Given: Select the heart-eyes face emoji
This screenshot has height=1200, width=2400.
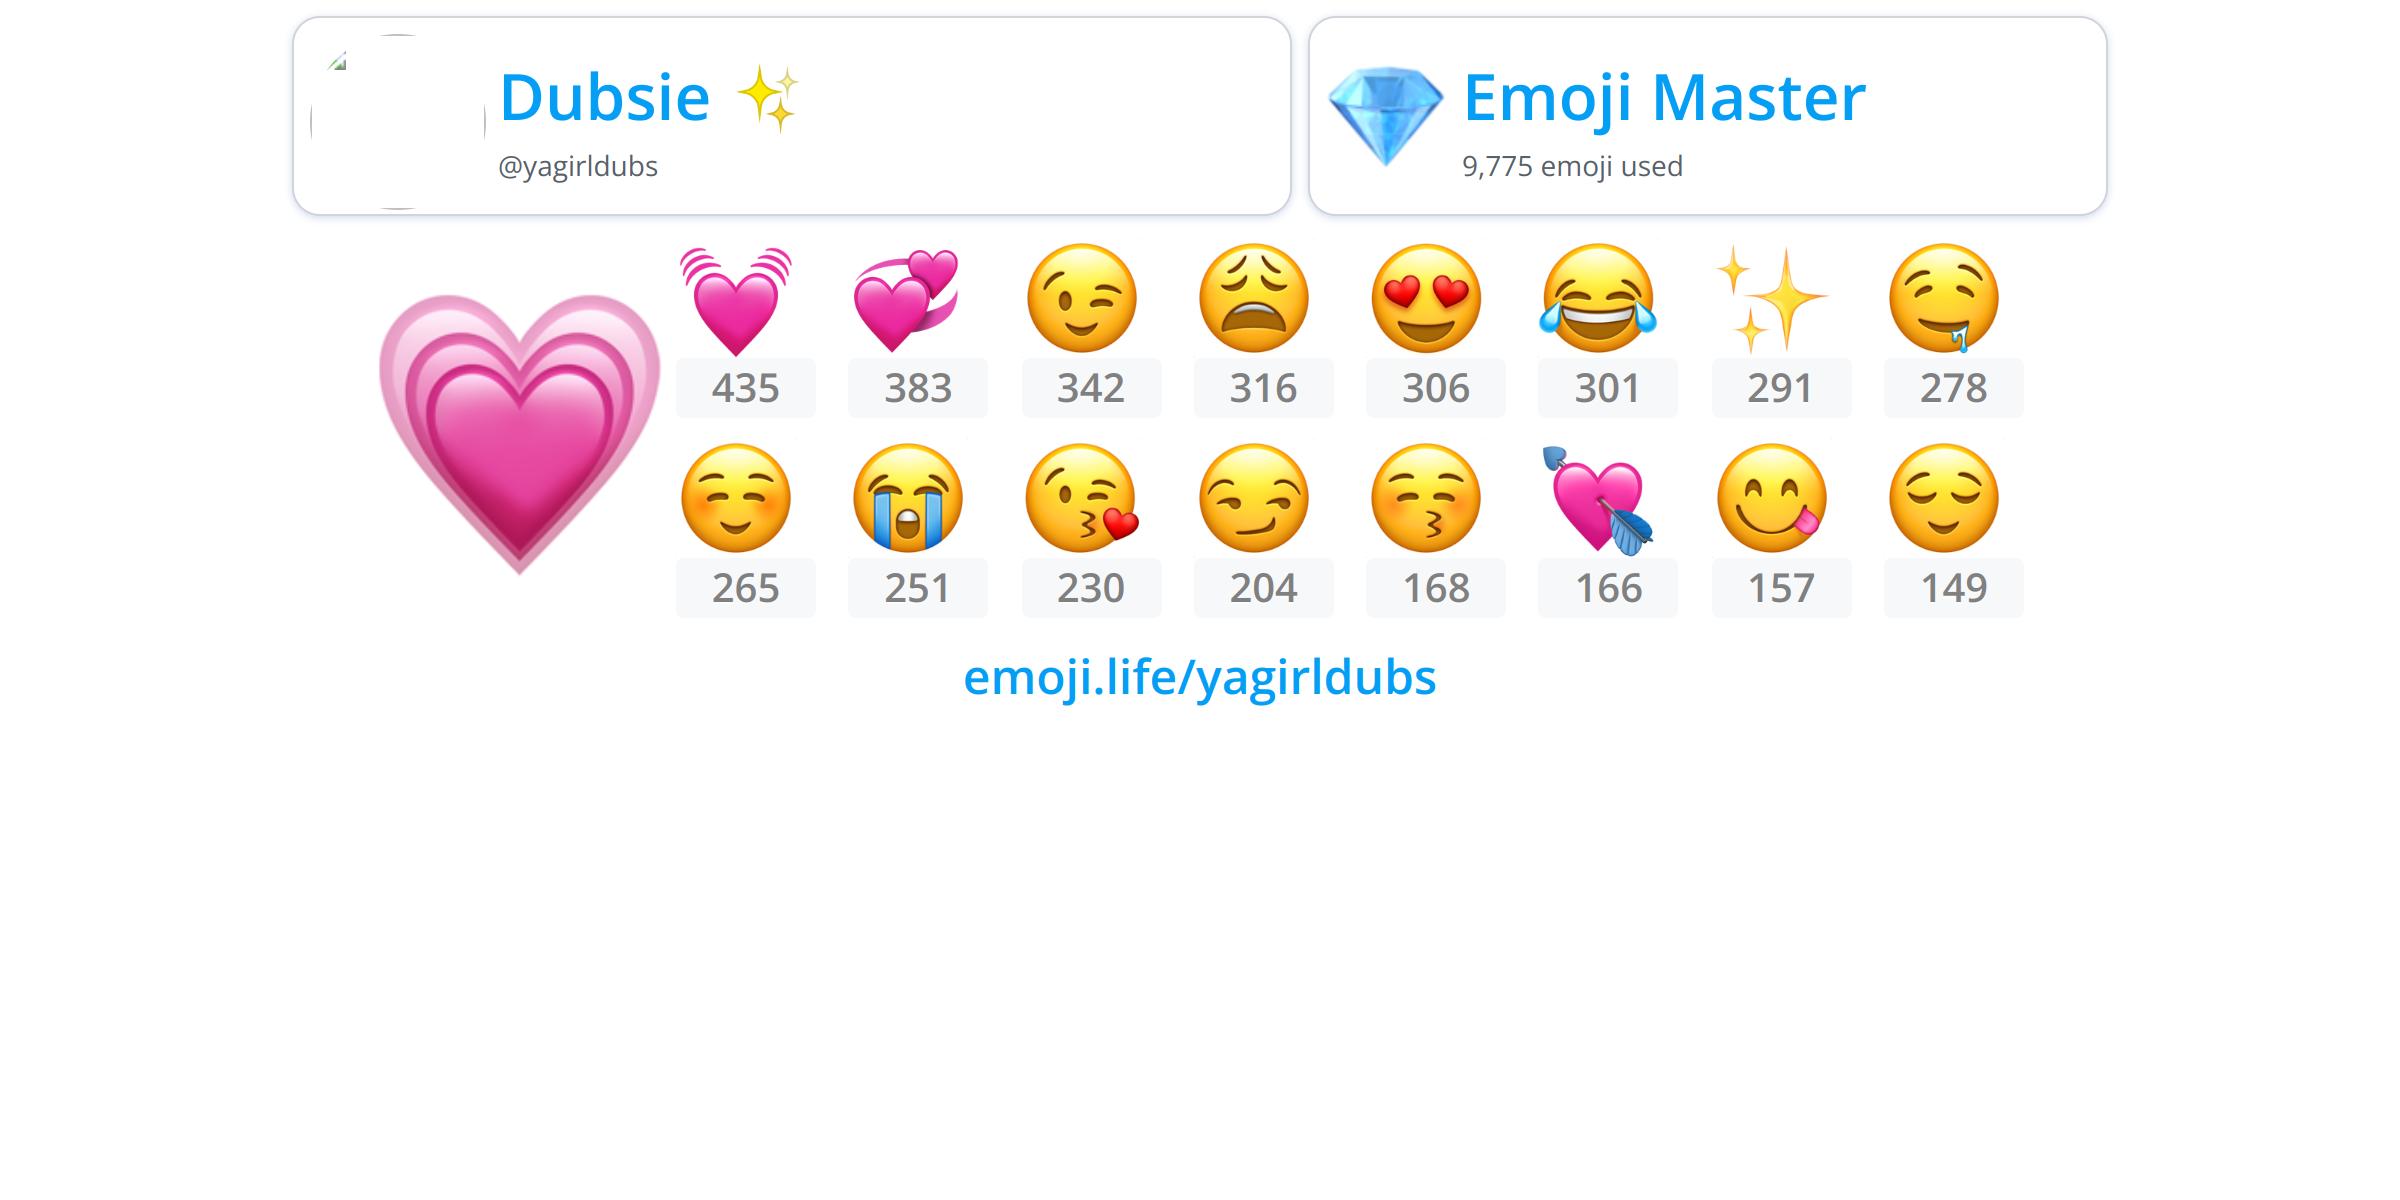Looking at the screenshot, I should pos(1426,298).
